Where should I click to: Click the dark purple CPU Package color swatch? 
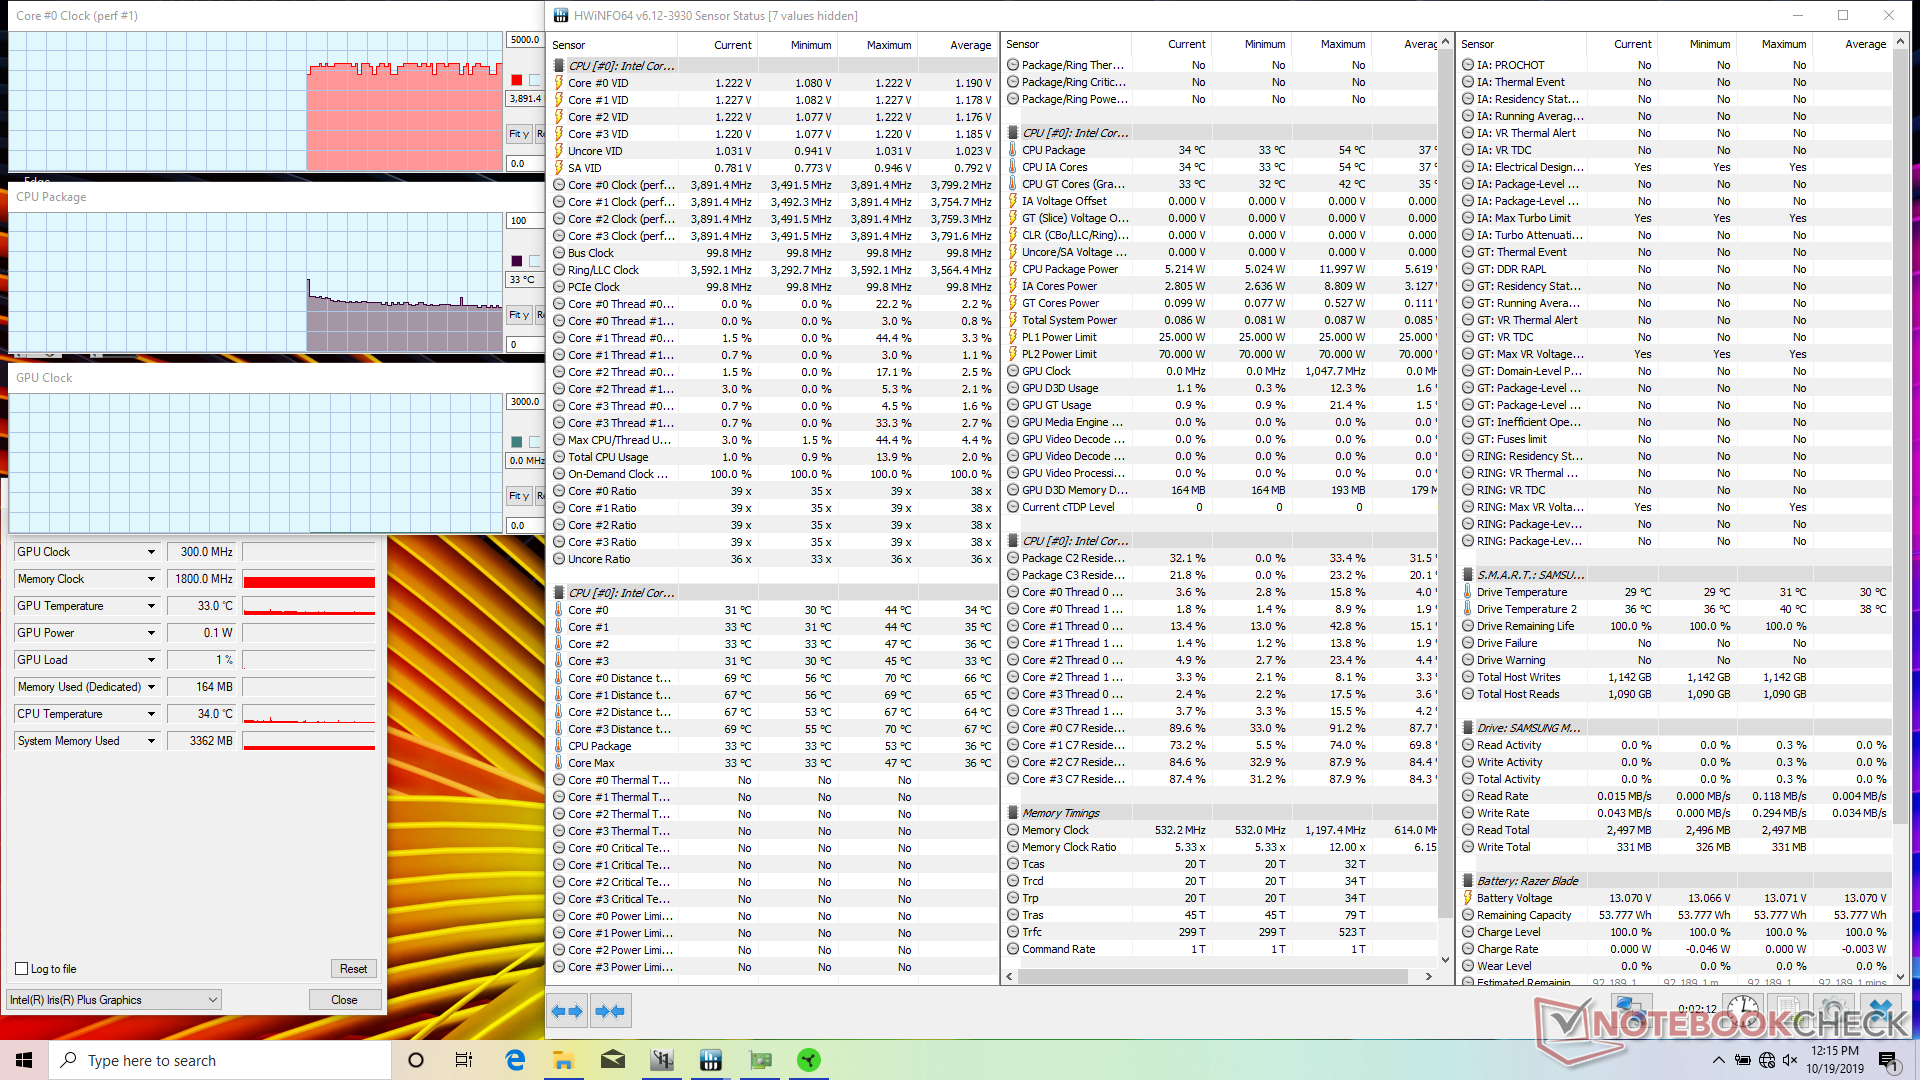tap(517, 261)
